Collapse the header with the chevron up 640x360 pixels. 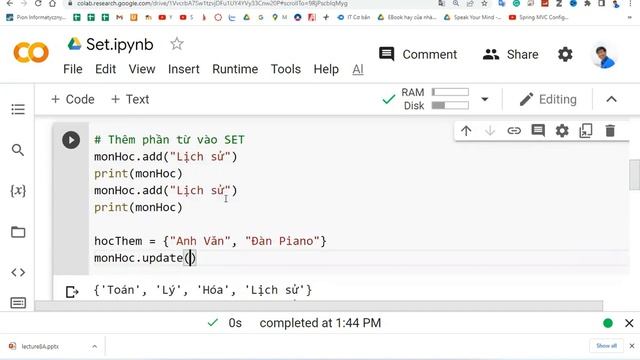click(x=611, y=99)
